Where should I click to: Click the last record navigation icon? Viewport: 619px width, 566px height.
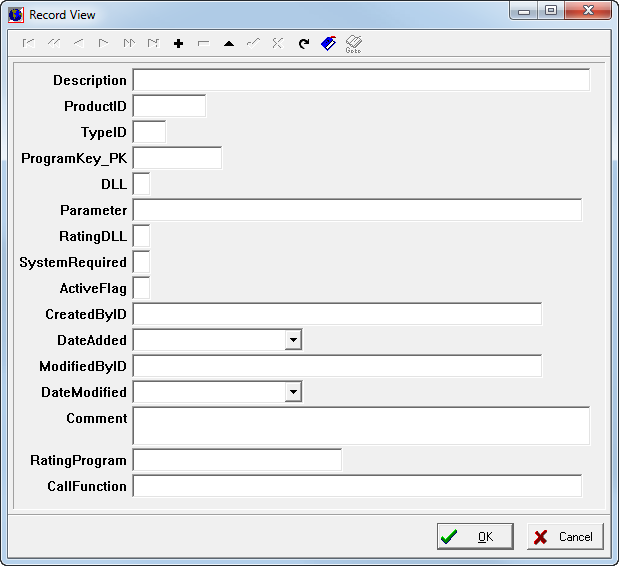pos(153,44)
